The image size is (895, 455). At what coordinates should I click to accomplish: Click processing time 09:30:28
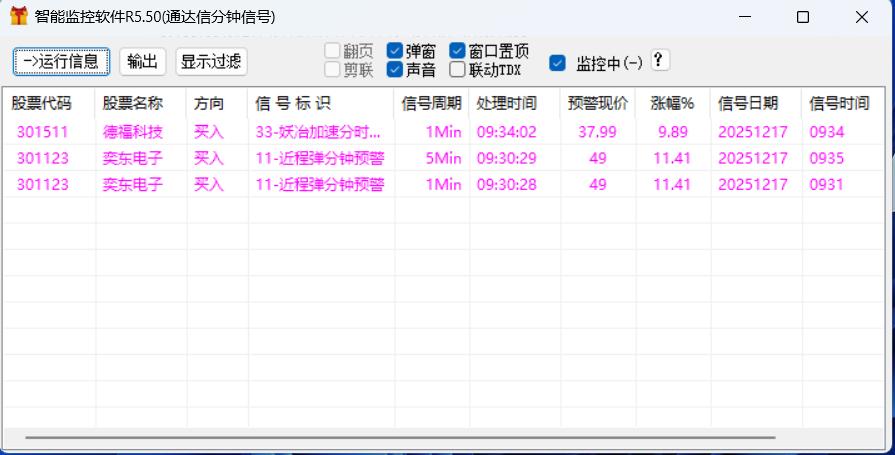pos(507,184)
